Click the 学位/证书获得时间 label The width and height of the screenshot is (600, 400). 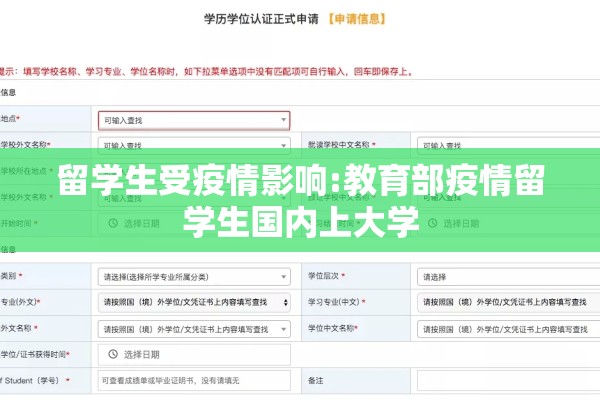click(35, 354)
